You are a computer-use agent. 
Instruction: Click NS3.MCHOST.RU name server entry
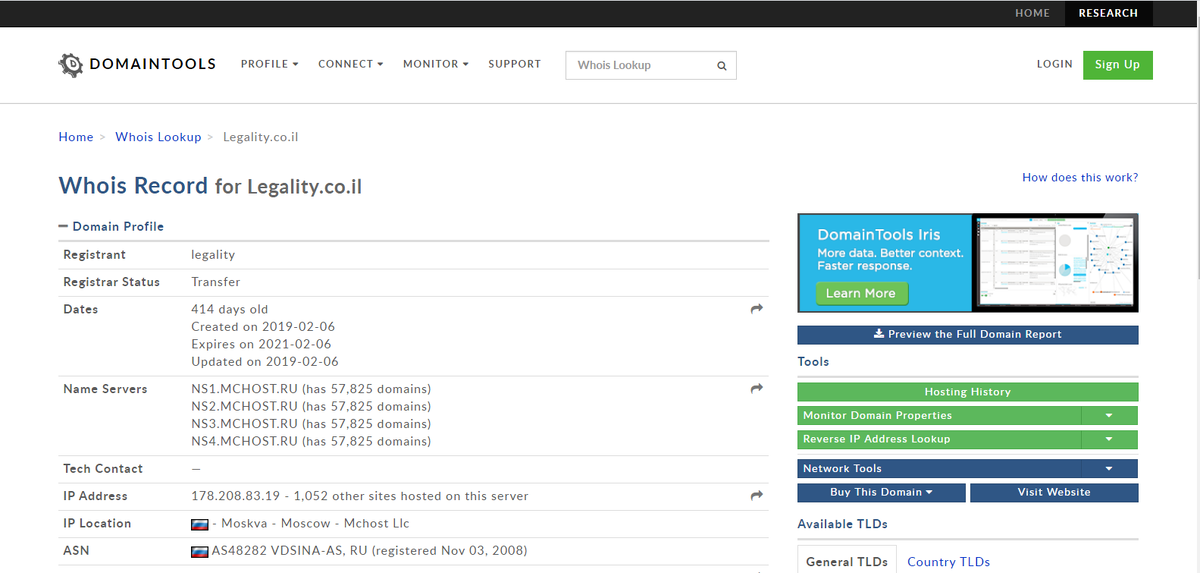[311, 424]
